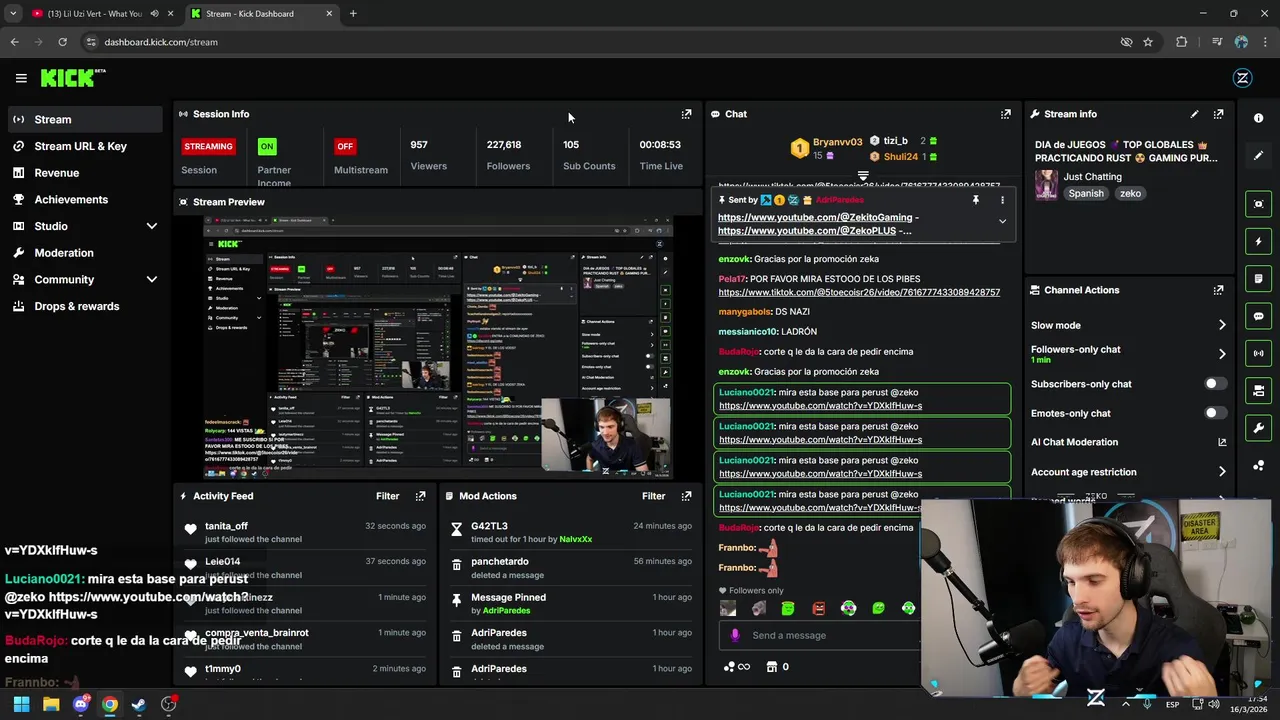
Task: Toggle Mod Actions widget note icon in rail
Action: (1258, 278)
